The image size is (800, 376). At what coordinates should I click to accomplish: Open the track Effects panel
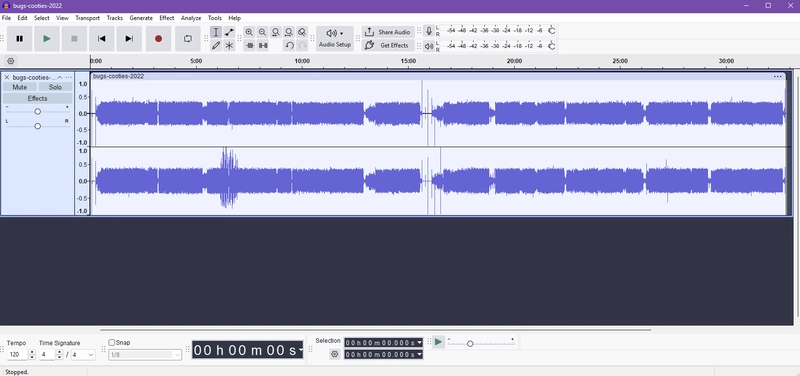point(37,98)
